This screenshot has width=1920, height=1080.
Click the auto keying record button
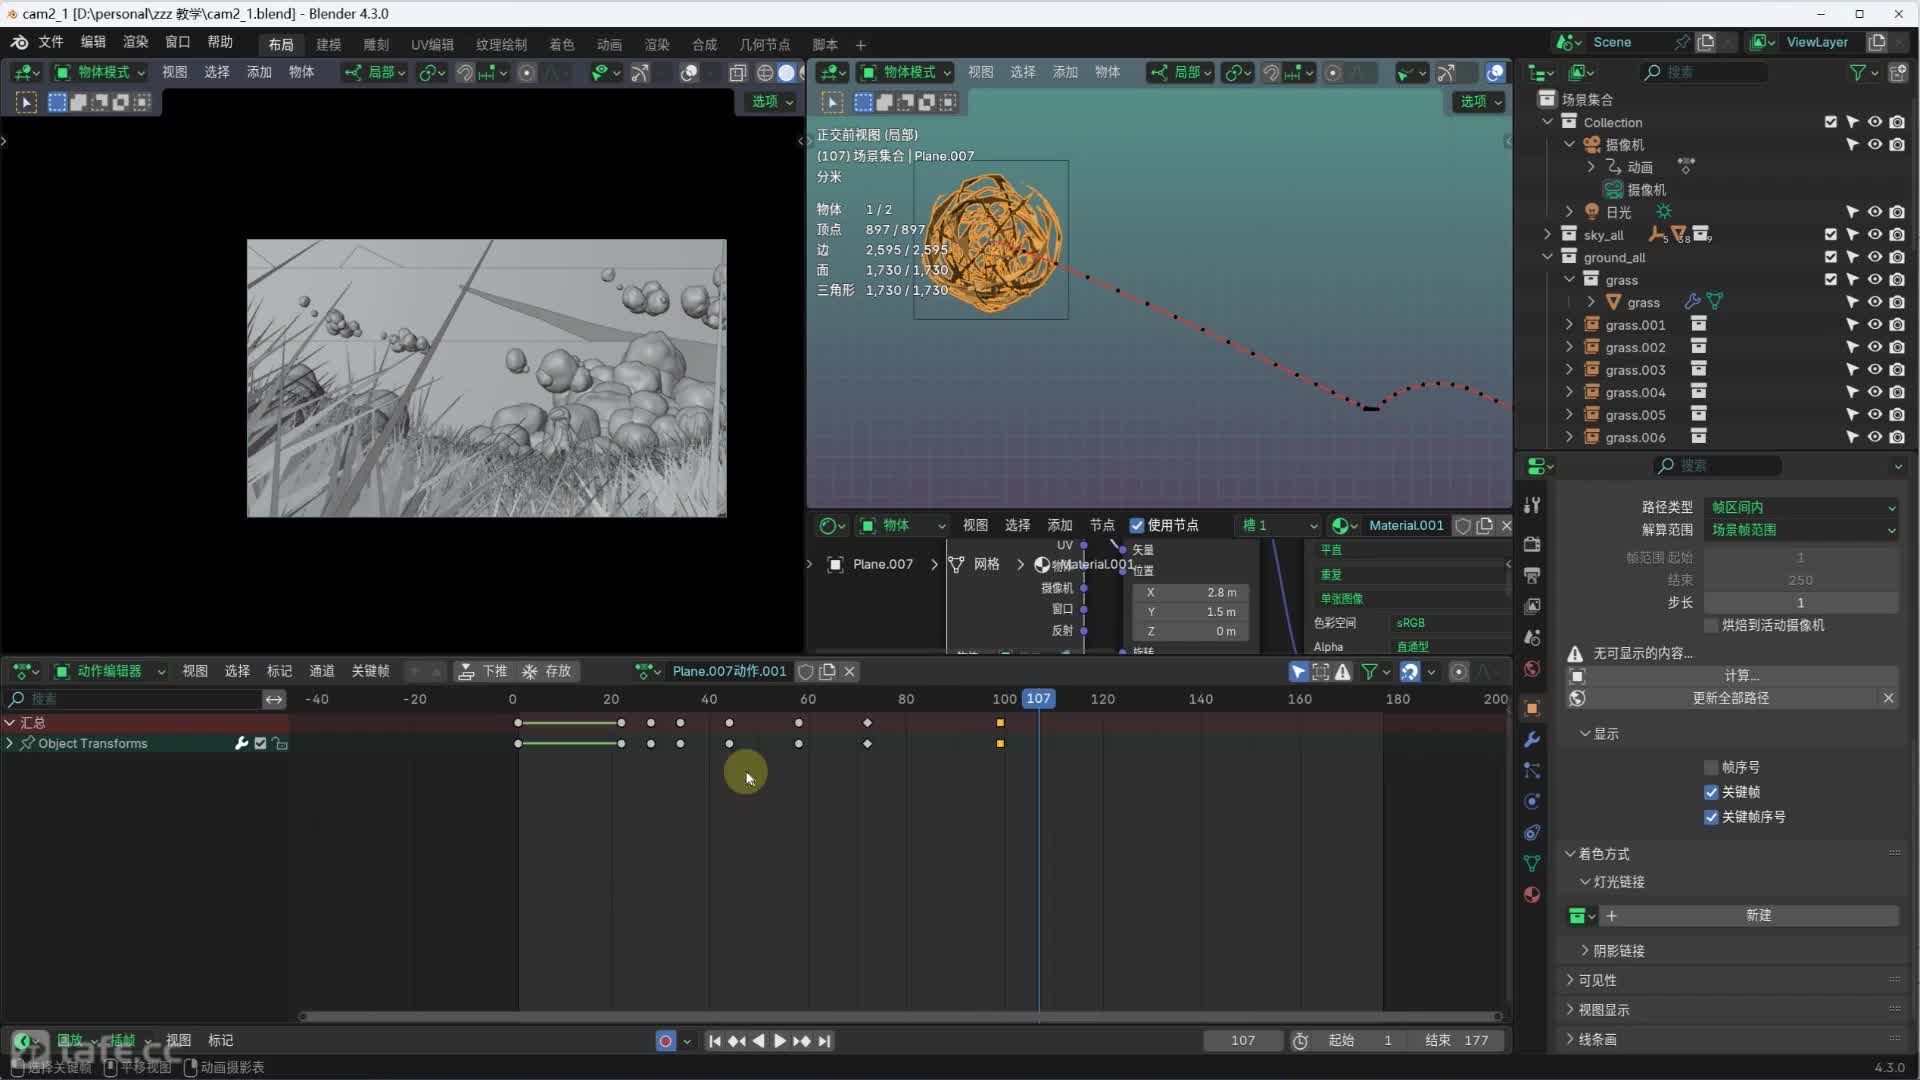[665, 1041]
